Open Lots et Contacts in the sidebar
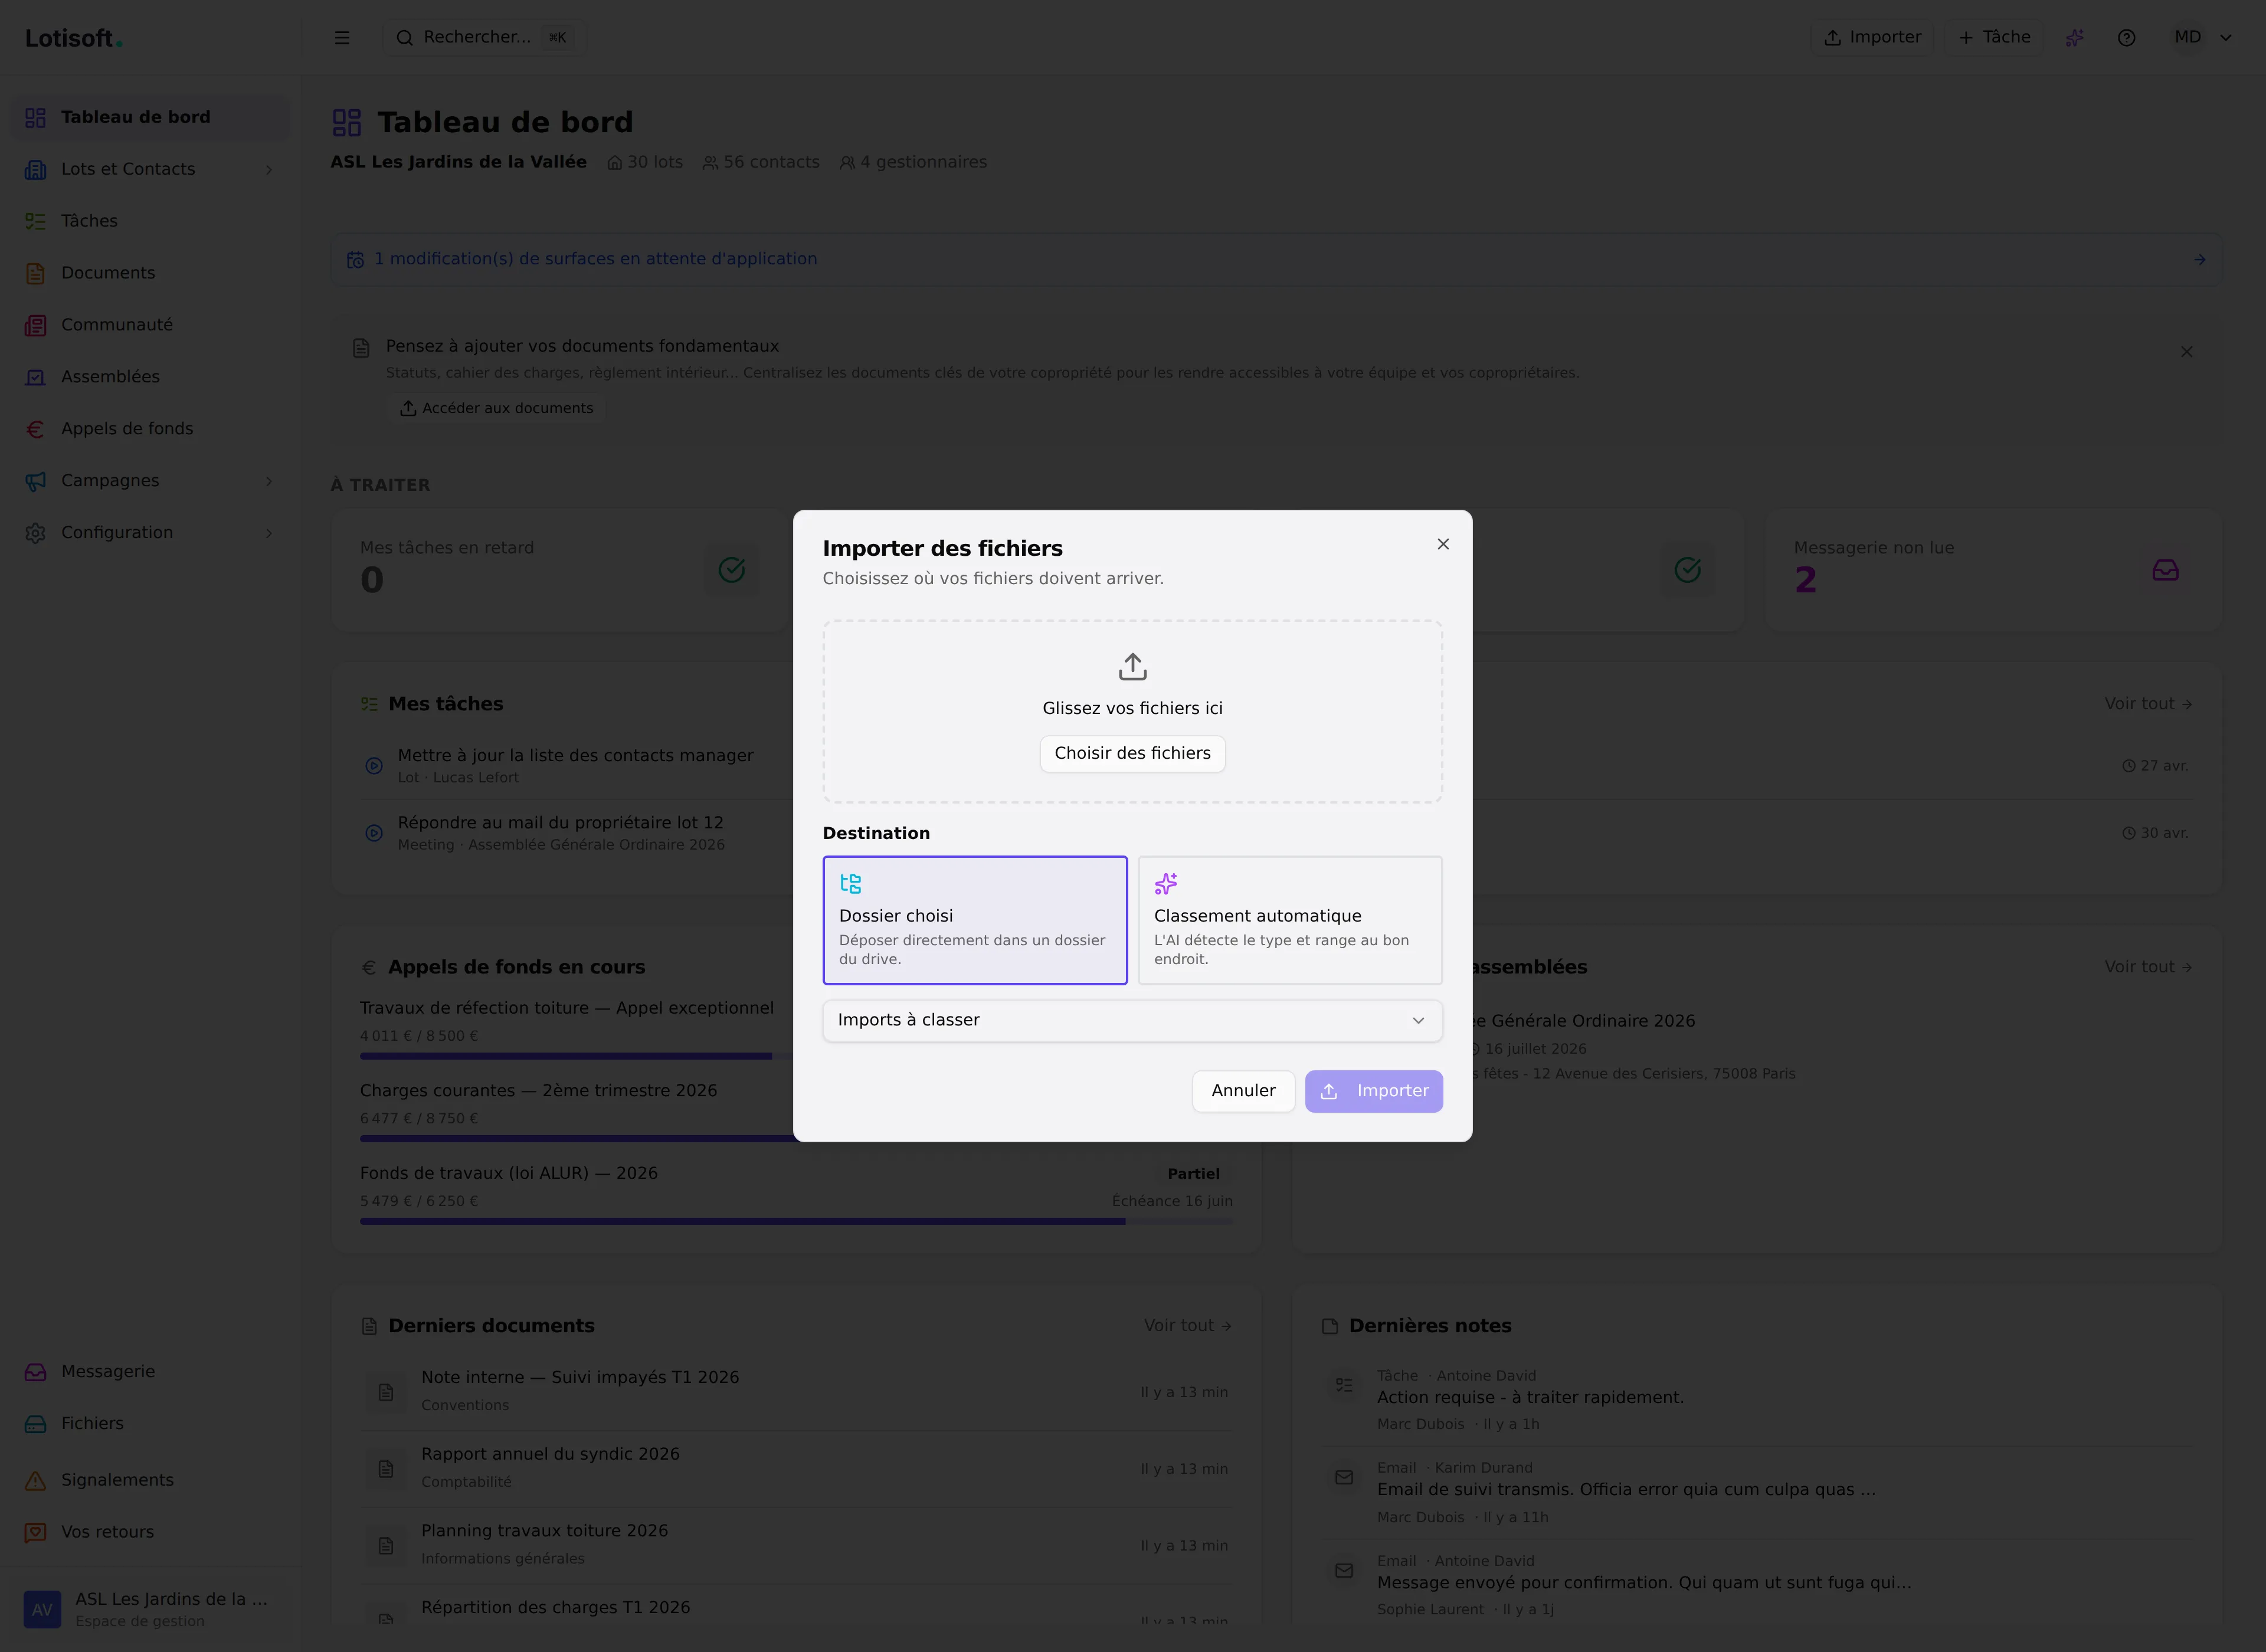2266x1652 pixels. point(150,169)
